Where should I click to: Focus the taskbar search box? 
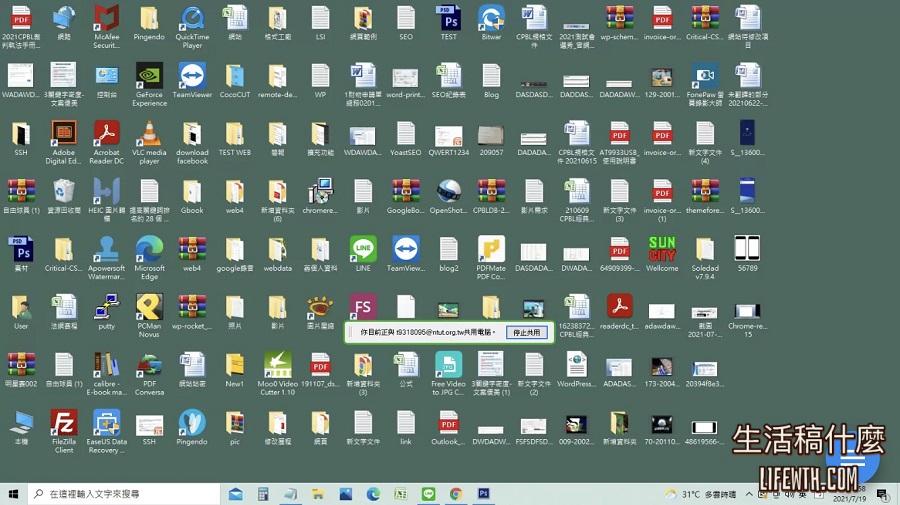(124, 494)
